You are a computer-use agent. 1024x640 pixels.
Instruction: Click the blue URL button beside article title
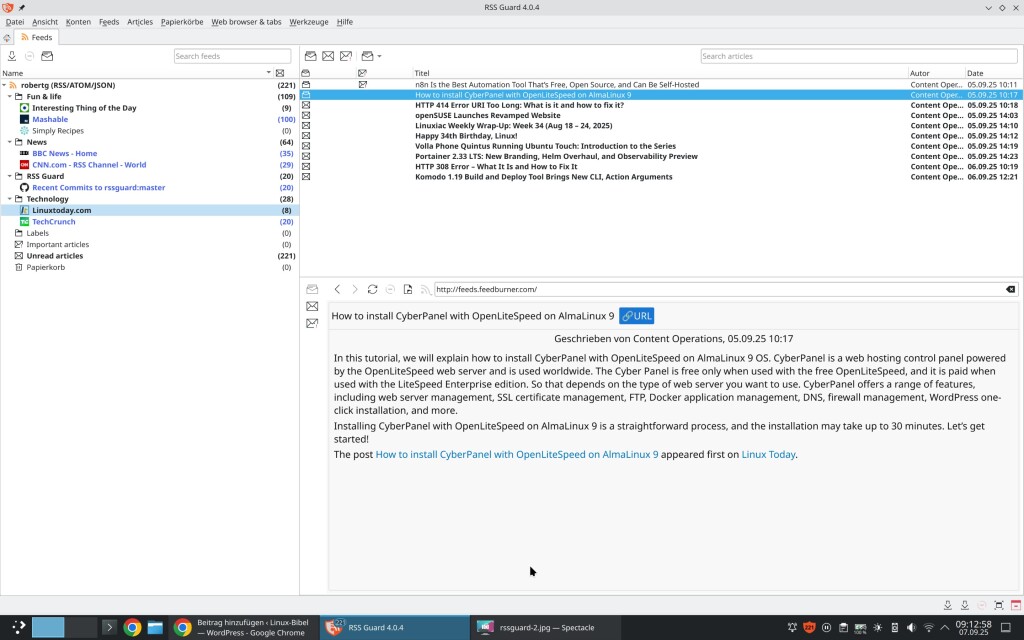[637, 316]
